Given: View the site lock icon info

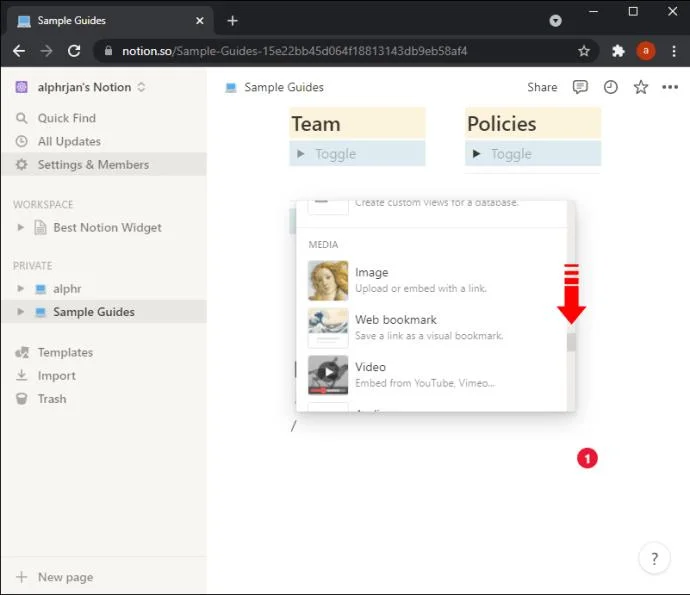Looking at the screenshot, I should coord(108,51).
